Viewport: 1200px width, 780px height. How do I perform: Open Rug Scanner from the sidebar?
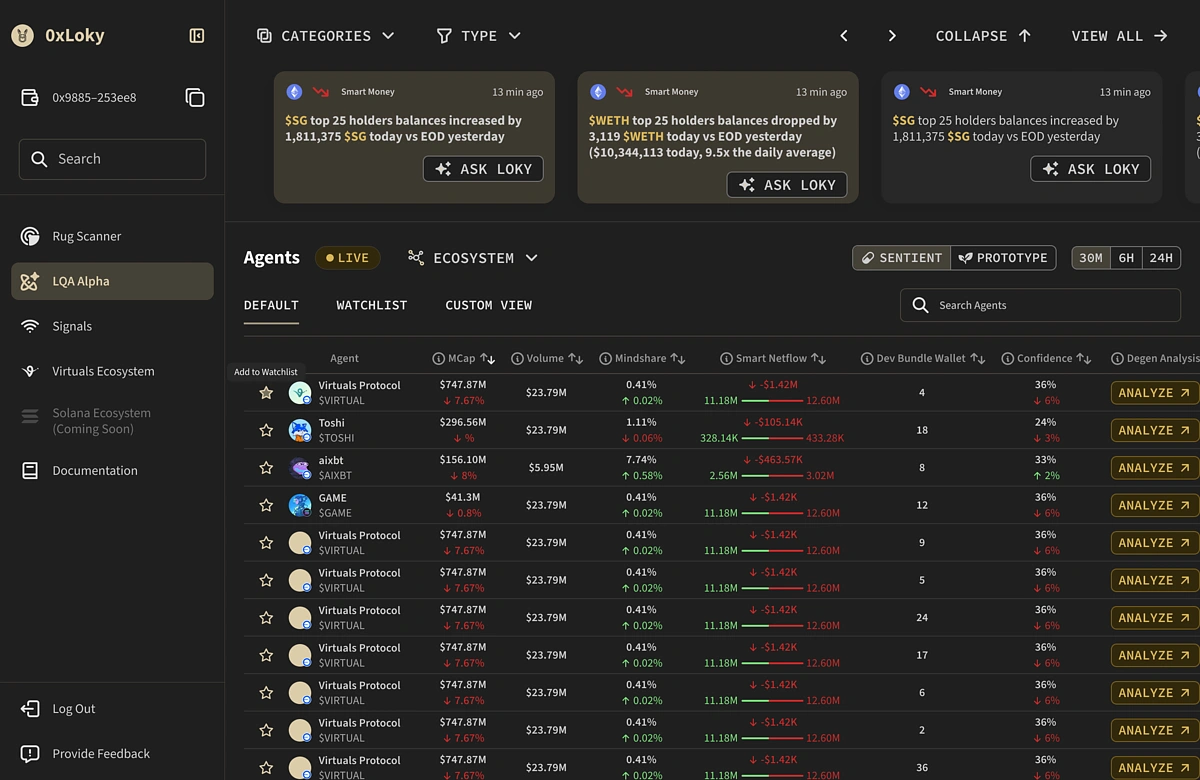tap(112, 236)
